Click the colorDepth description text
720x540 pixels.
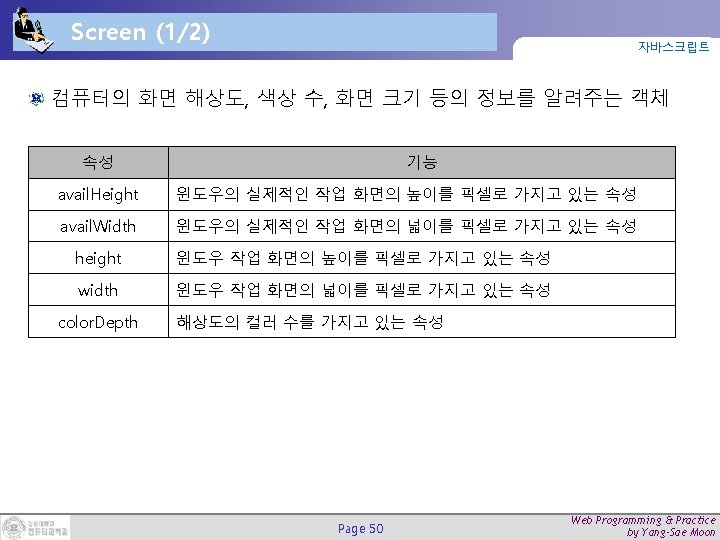310,322
